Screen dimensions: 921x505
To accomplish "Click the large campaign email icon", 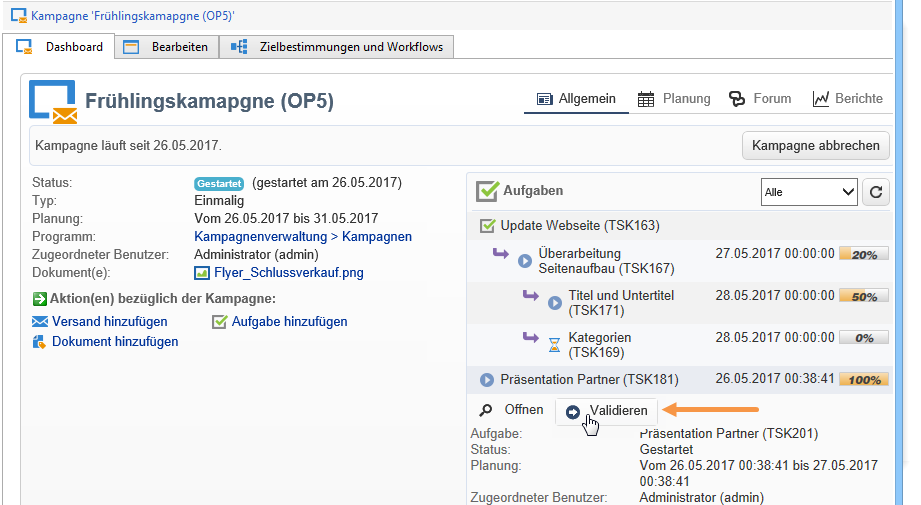I will [53, 102].
